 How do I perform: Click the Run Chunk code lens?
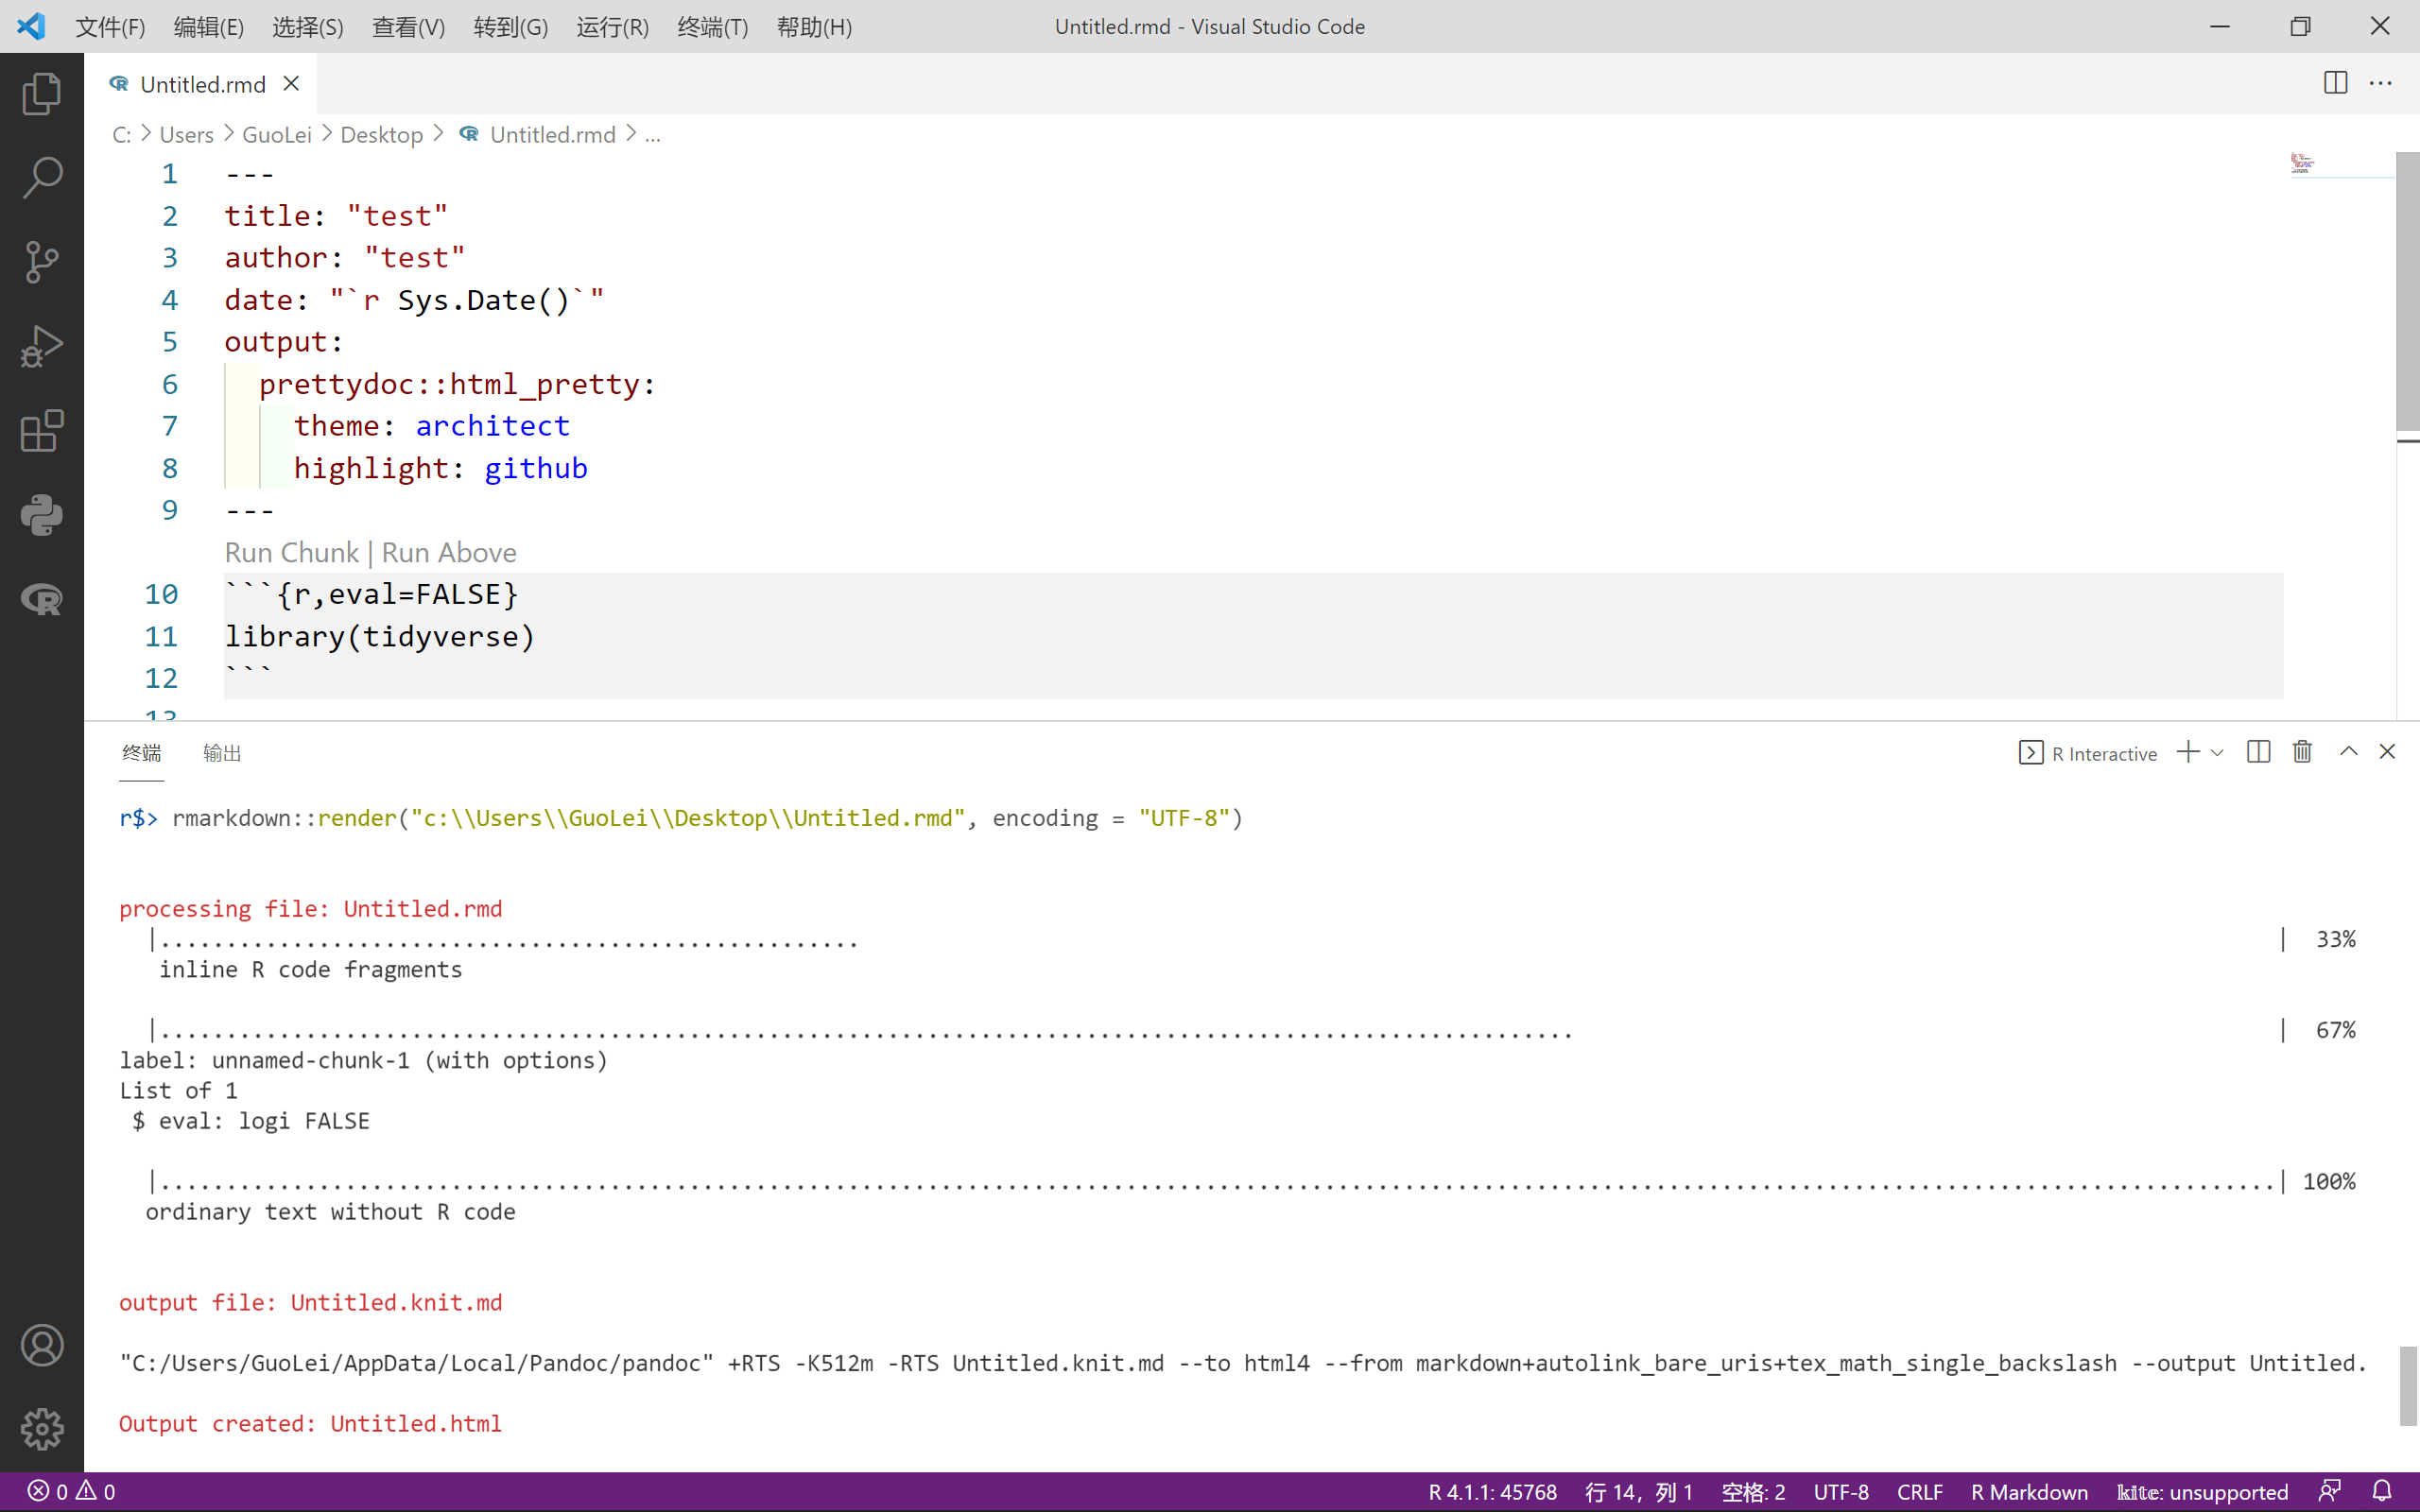291,552
